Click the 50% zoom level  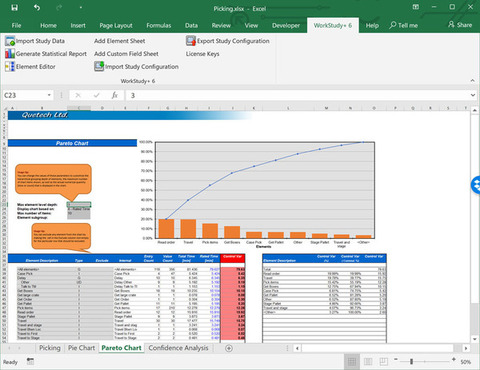point(466,362)
